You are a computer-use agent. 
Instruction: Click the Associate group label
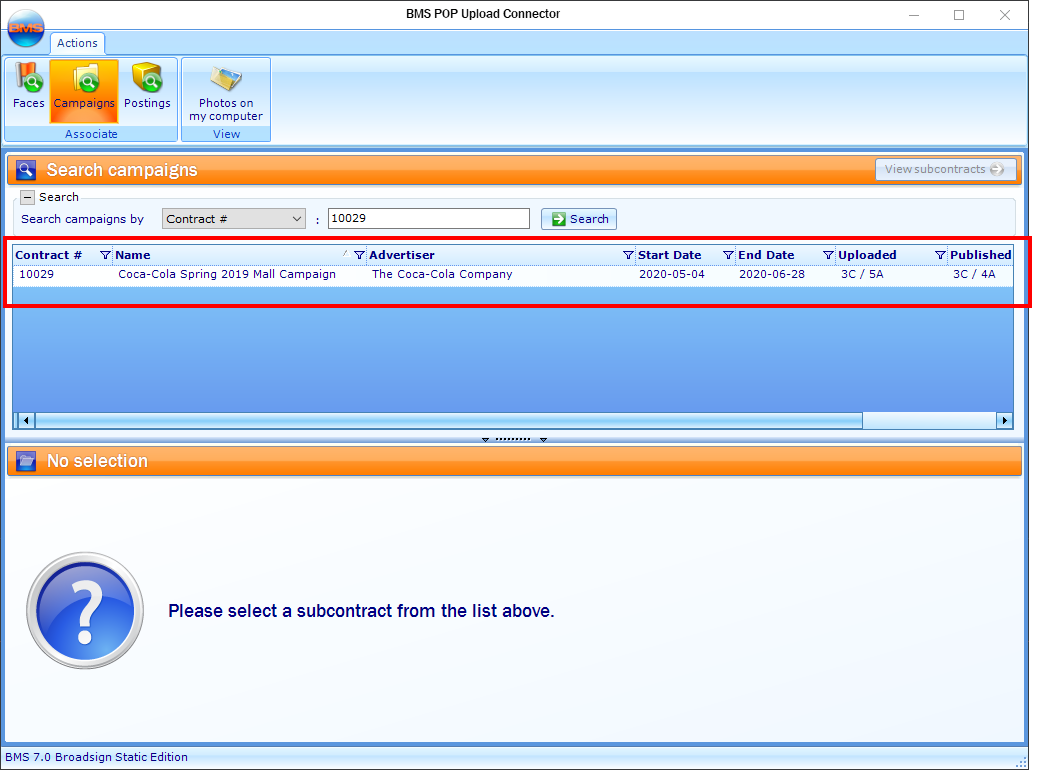[91, 134]
